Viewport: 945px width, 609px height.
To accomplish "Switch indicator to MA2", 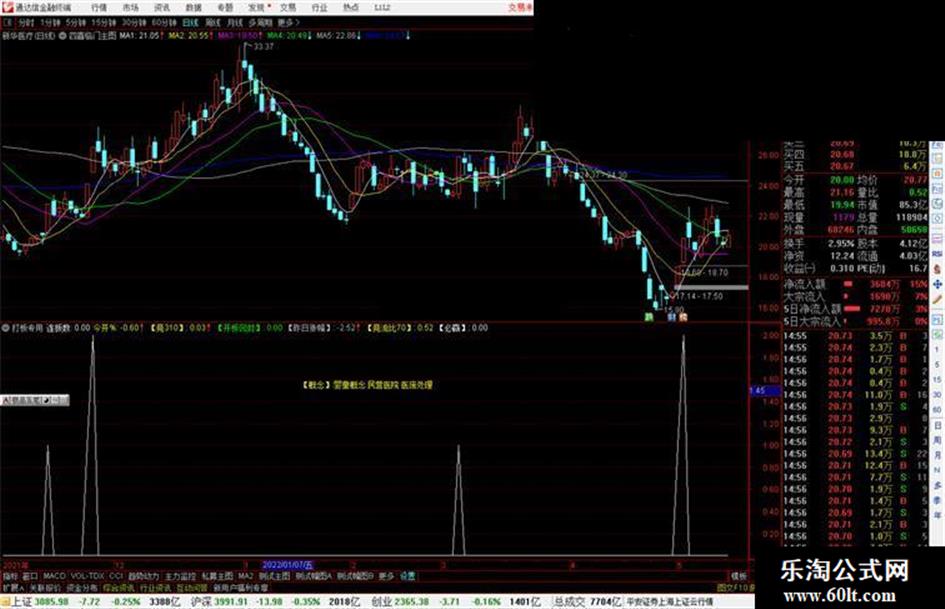I will pyautogui.click(x=245, y=576).
